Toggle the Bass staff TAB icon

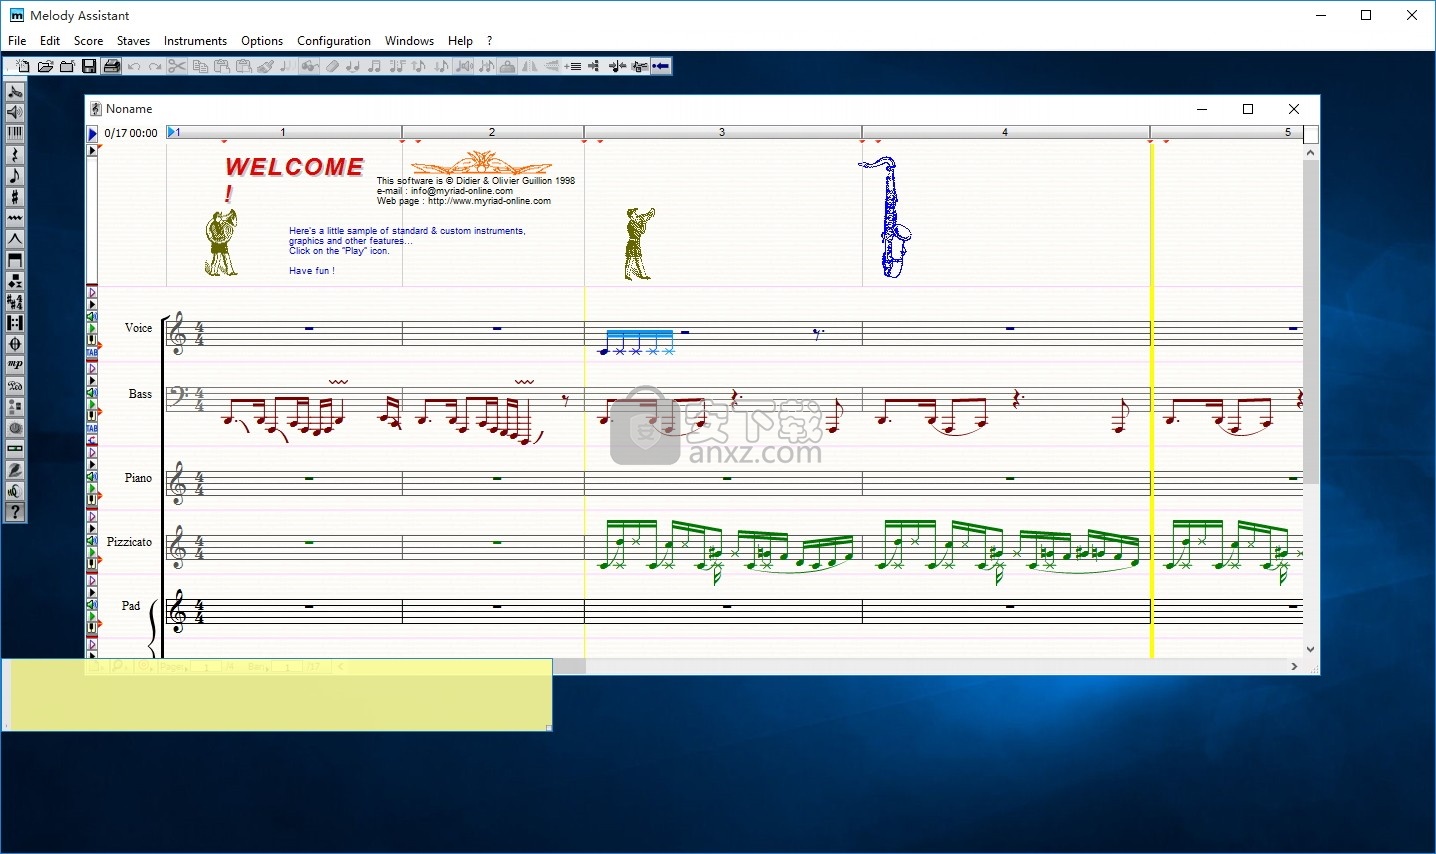pos(92,427)
